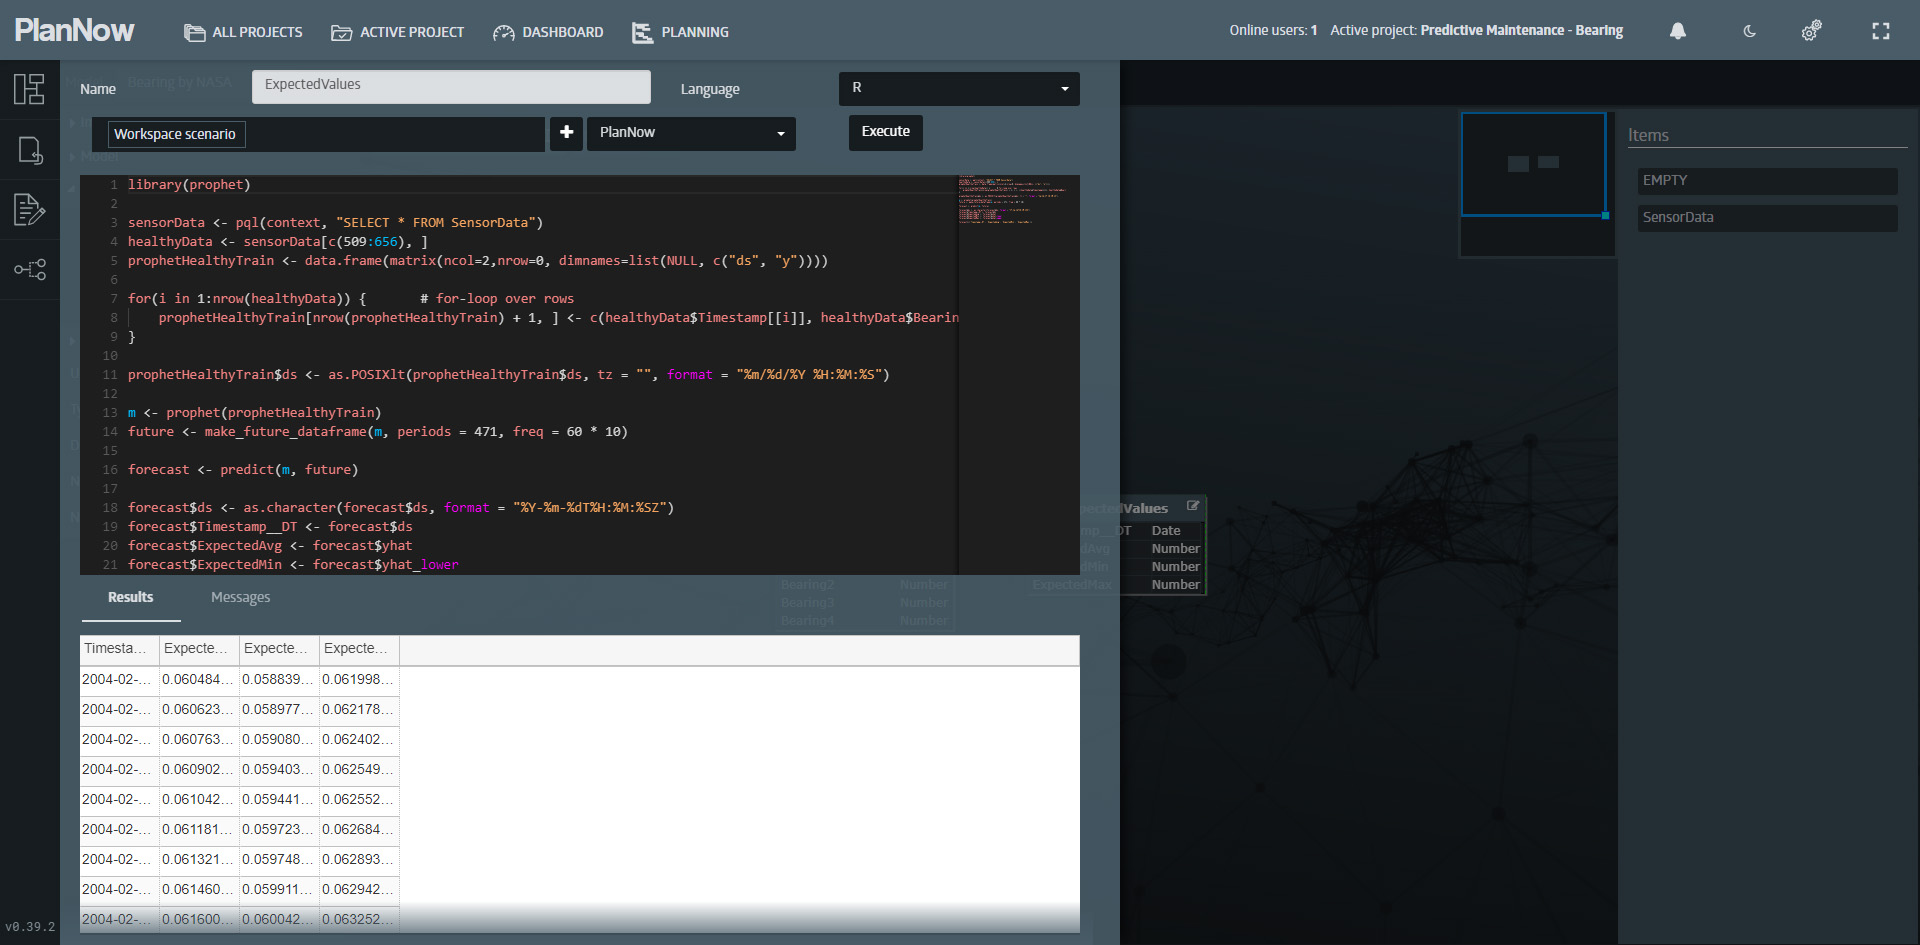
Task: Open the workflow nodes sidebar icon
Action: click(x=29, y=269)
